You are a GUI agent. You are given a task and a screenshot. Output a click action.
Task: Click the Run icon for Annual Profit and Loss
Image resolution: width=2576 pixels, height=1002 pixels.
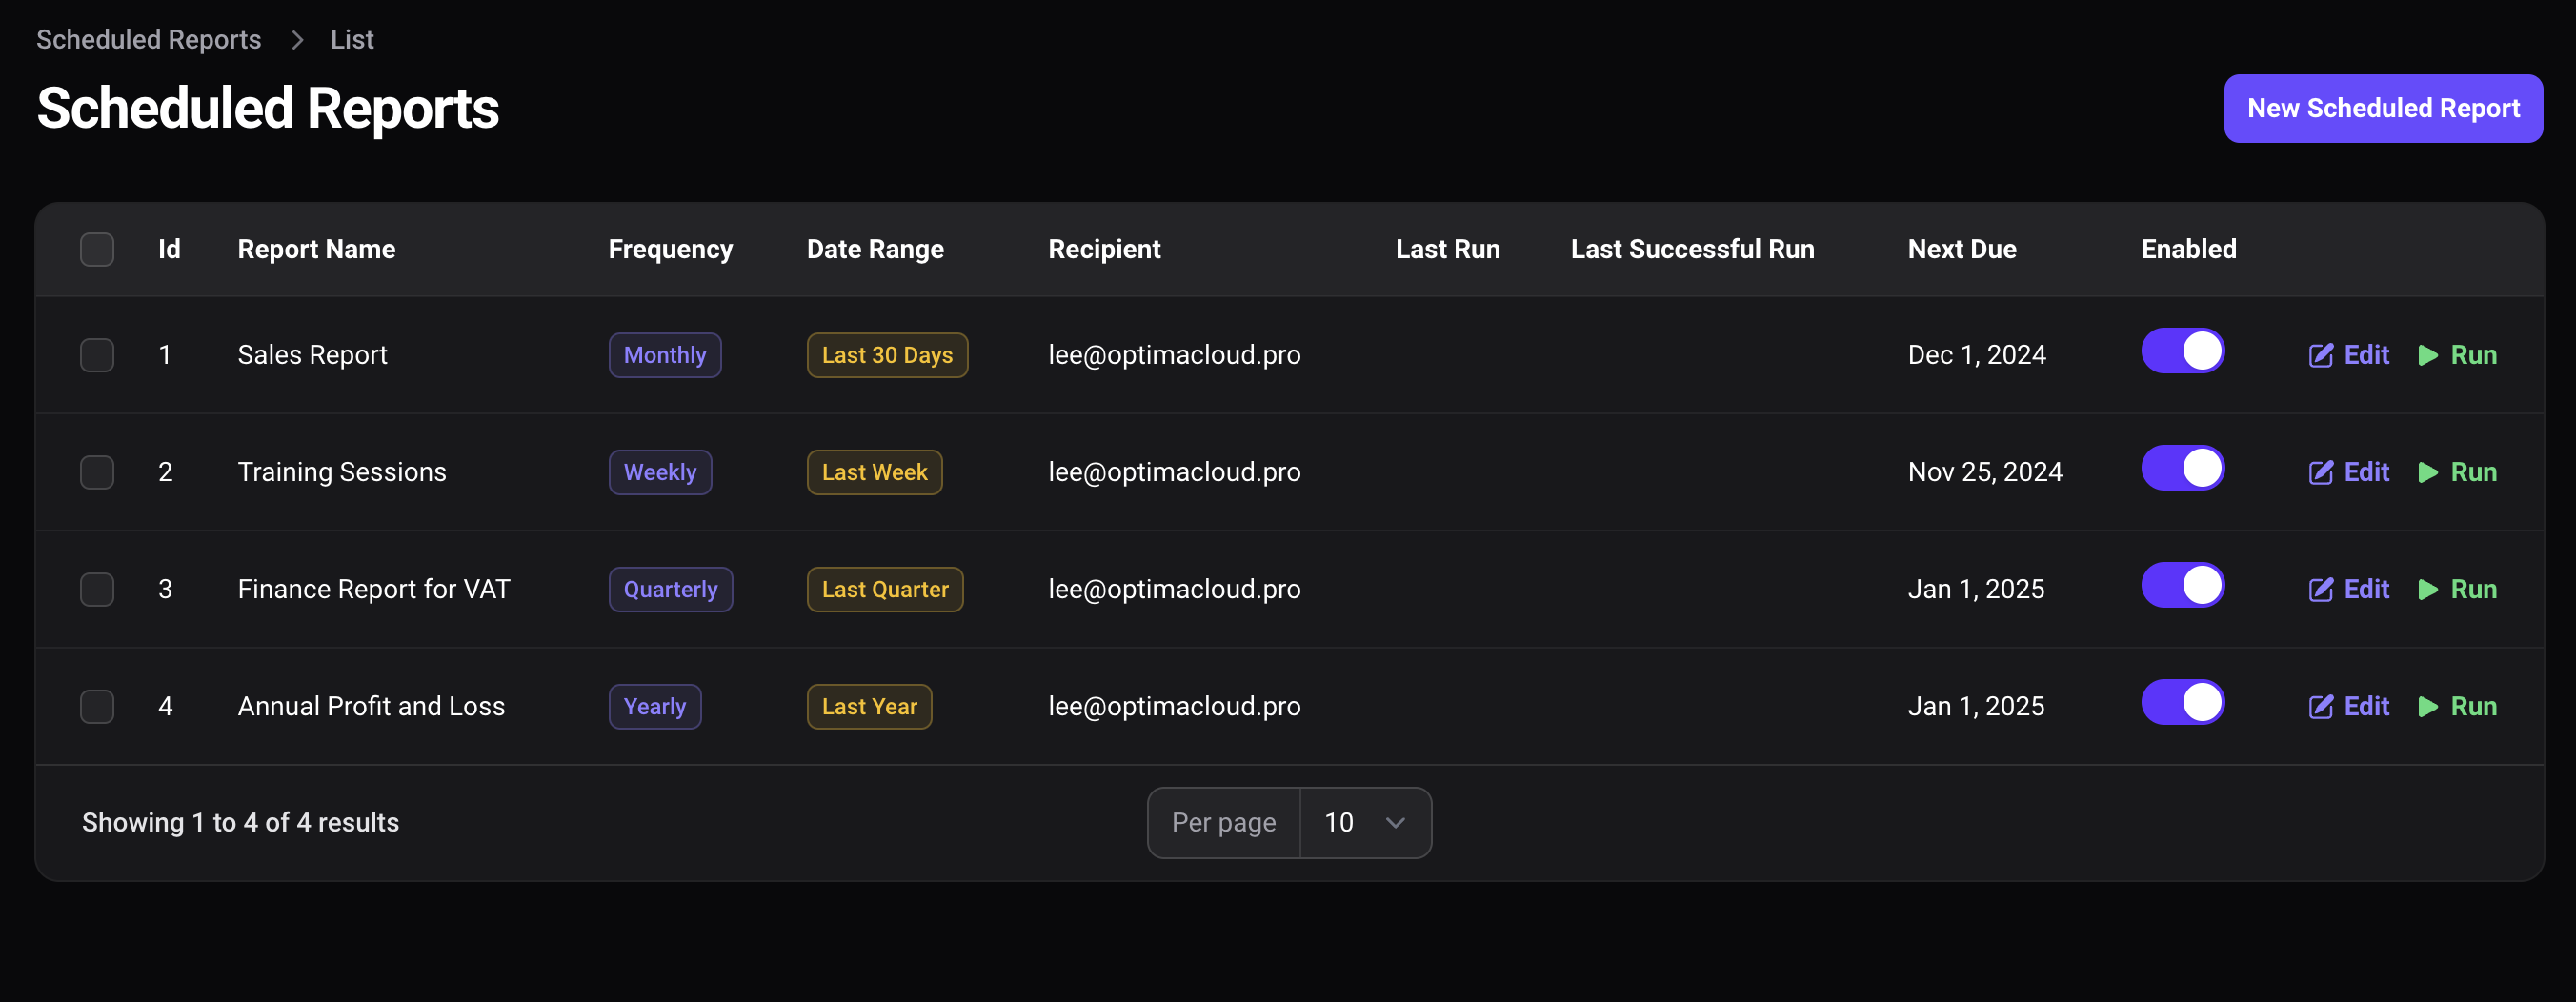2430,706
